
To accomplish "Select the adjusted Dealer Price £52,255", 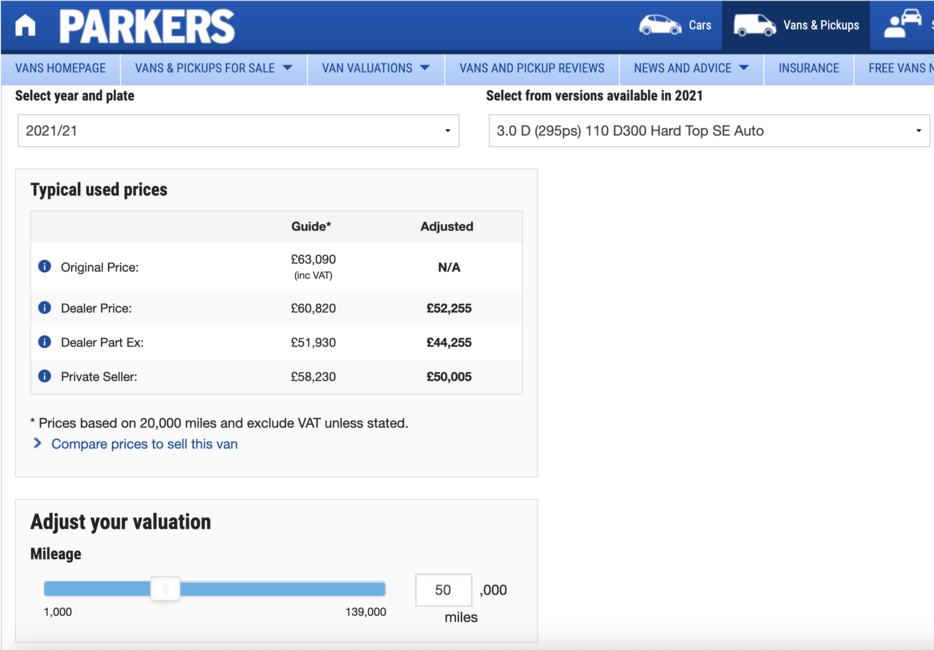I will click(x=449, y=308).
